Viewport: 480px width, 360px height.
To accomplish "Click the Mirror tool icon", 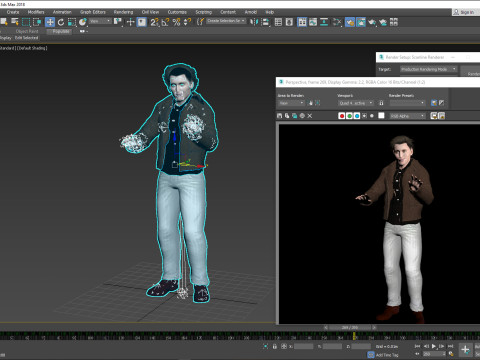I will click(x=254, y=22).
